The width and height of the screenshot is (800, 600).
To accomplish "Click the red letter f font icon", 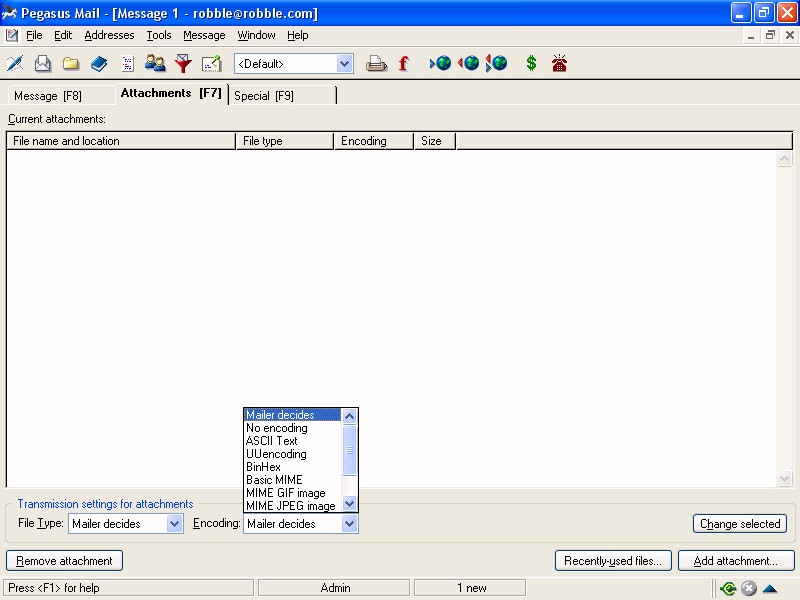I will pos(404,64).
